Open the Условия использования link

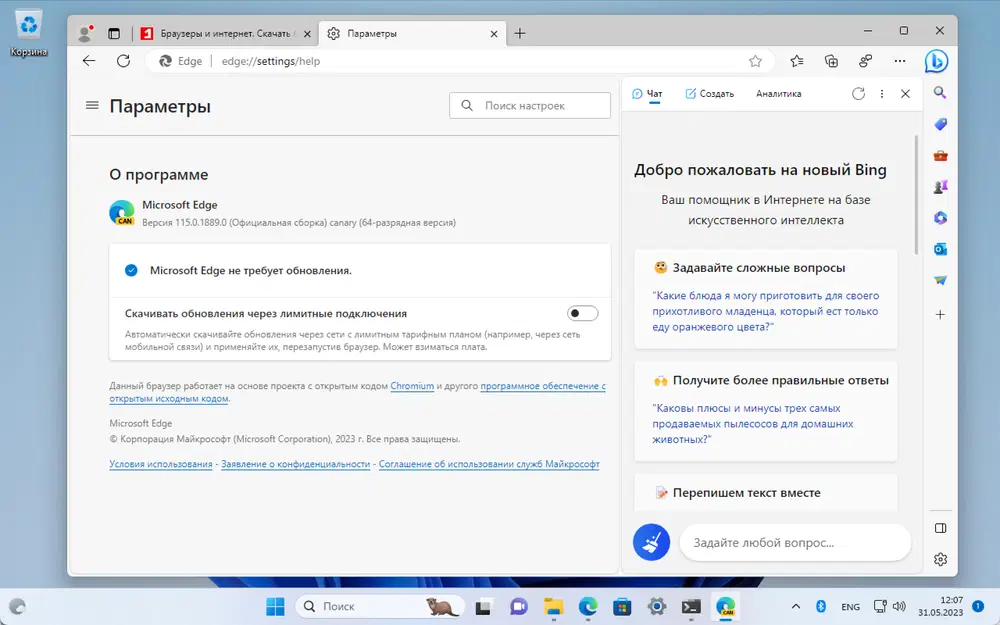click(161, 464)
